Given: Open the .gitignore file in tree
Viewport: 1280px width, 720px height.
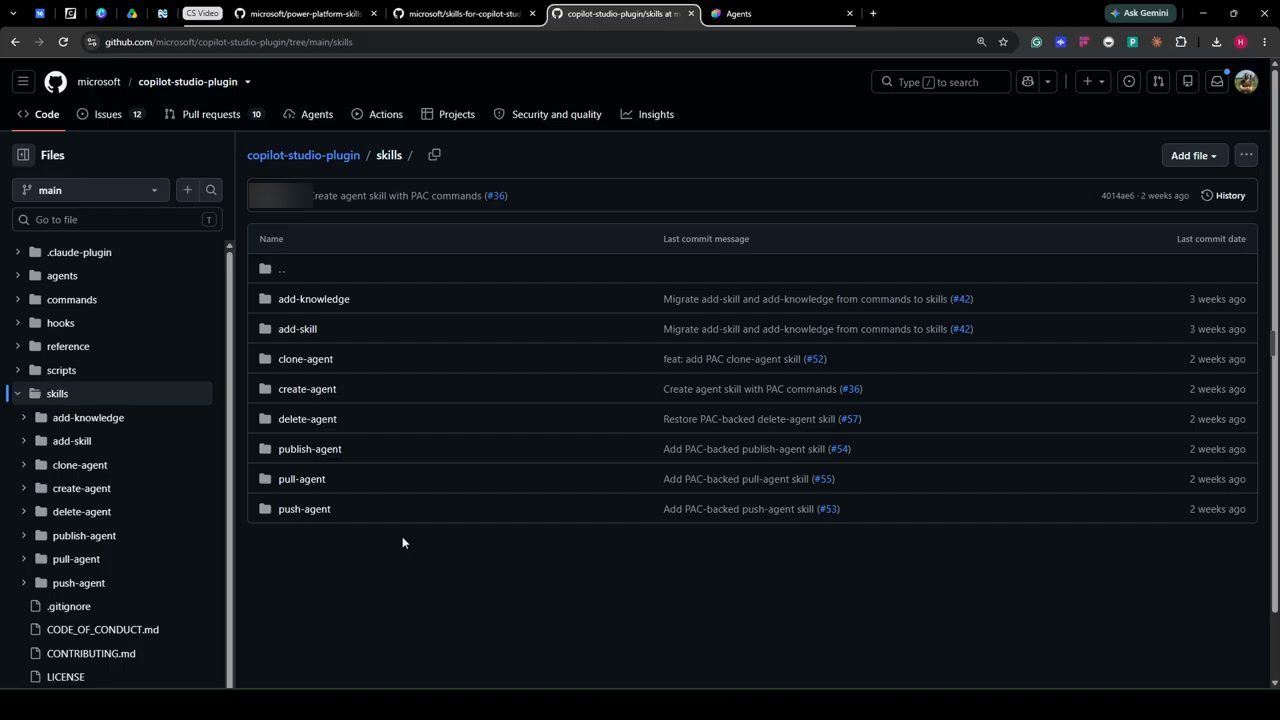Looking at the screenshot, I should 68,607.
